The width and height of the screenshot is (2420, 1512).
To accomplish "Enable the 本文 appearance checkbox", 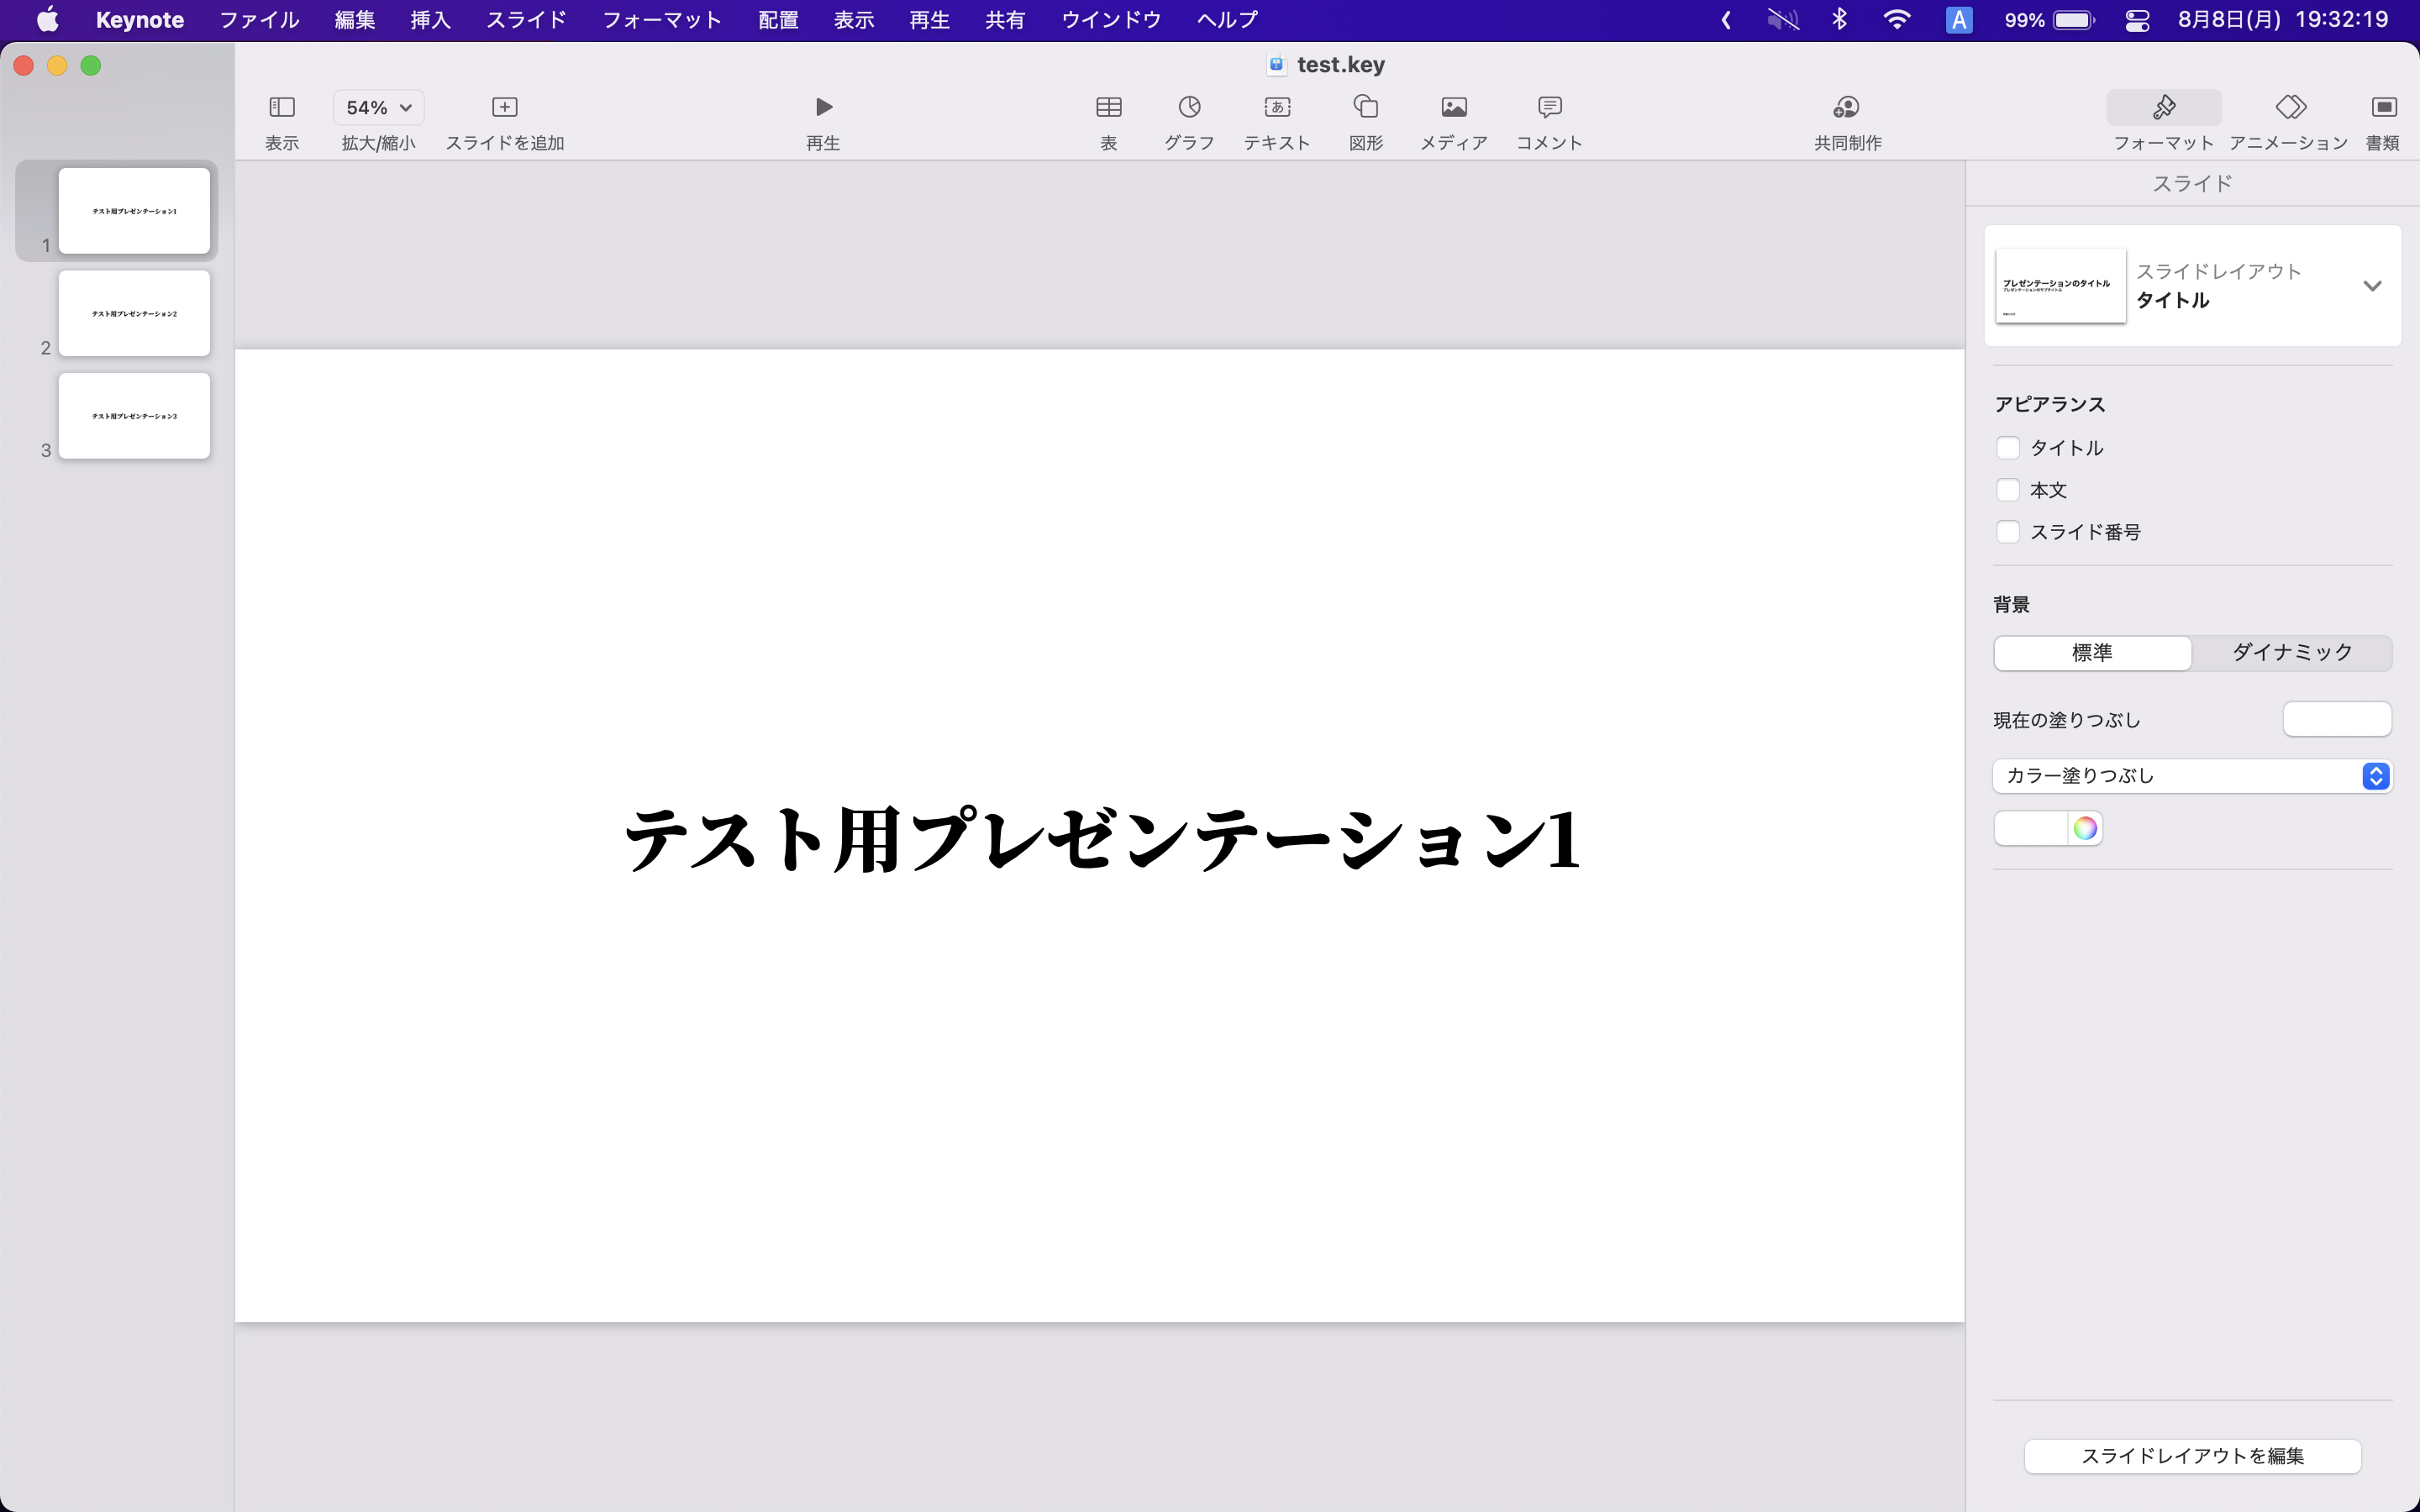I will tap(2008, 490).
